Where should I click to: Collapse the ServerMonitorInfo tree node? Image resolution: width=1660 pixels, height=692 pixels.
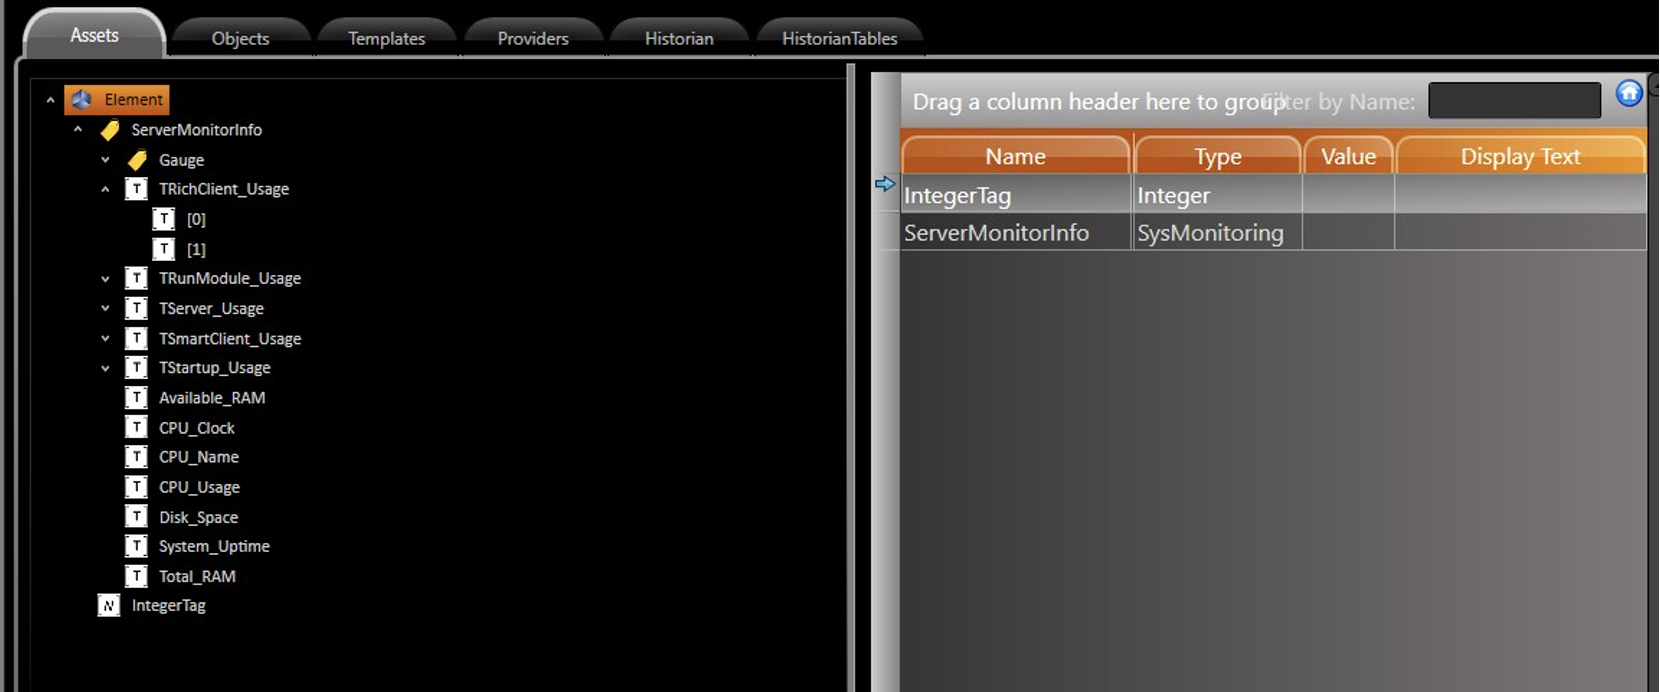78,130
